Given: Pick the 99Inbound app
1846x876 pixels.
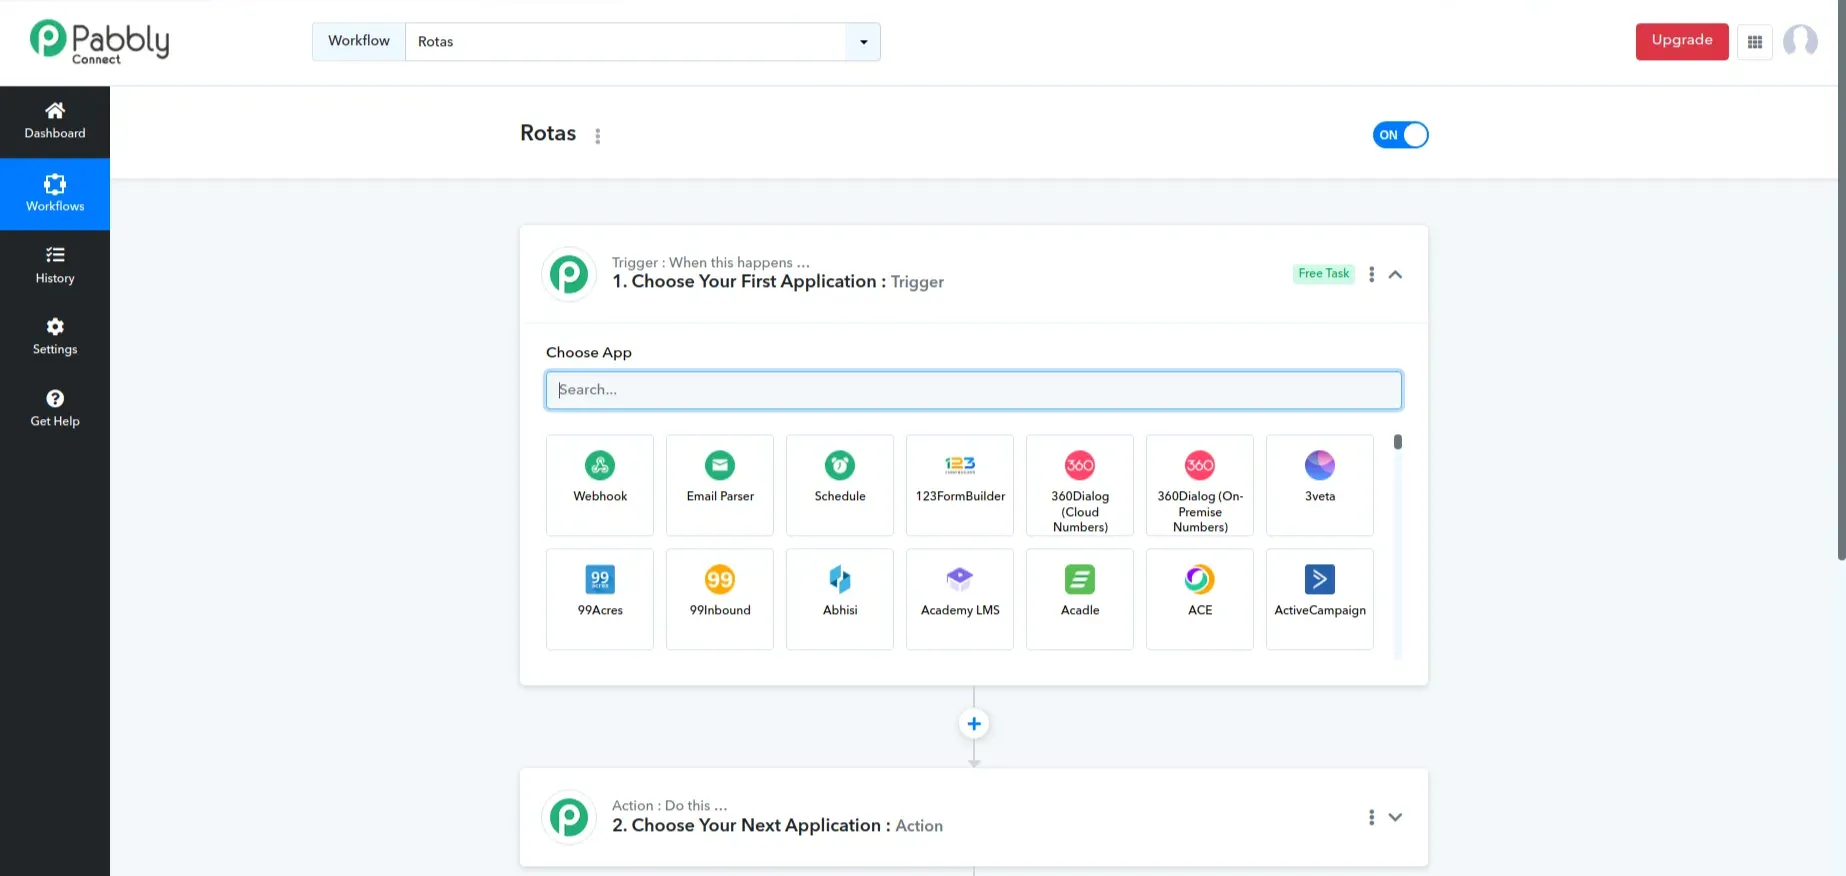Looking at the screenshot, I should (x=720, y=599).
